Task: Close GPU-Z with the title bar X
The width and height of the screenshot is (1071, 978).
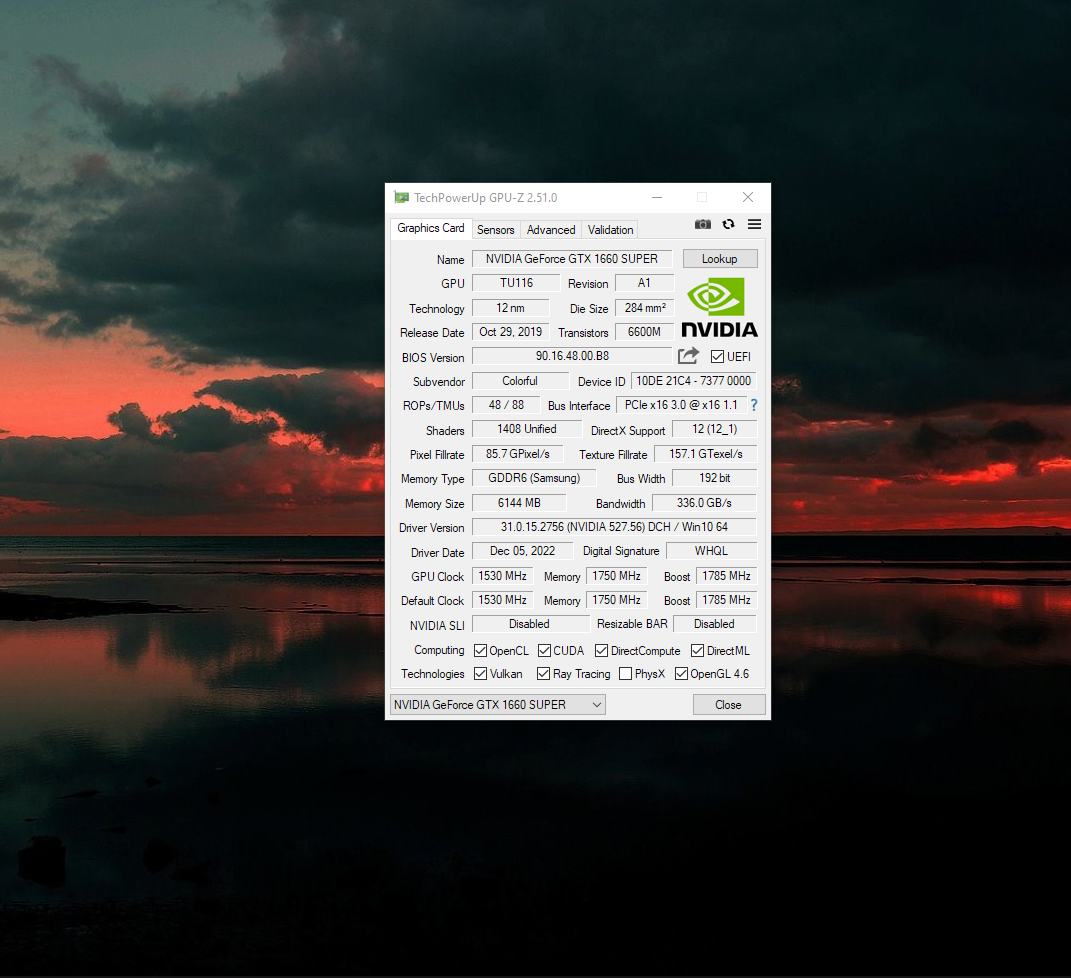Action: pyautogui.click(x=748, y=197)
